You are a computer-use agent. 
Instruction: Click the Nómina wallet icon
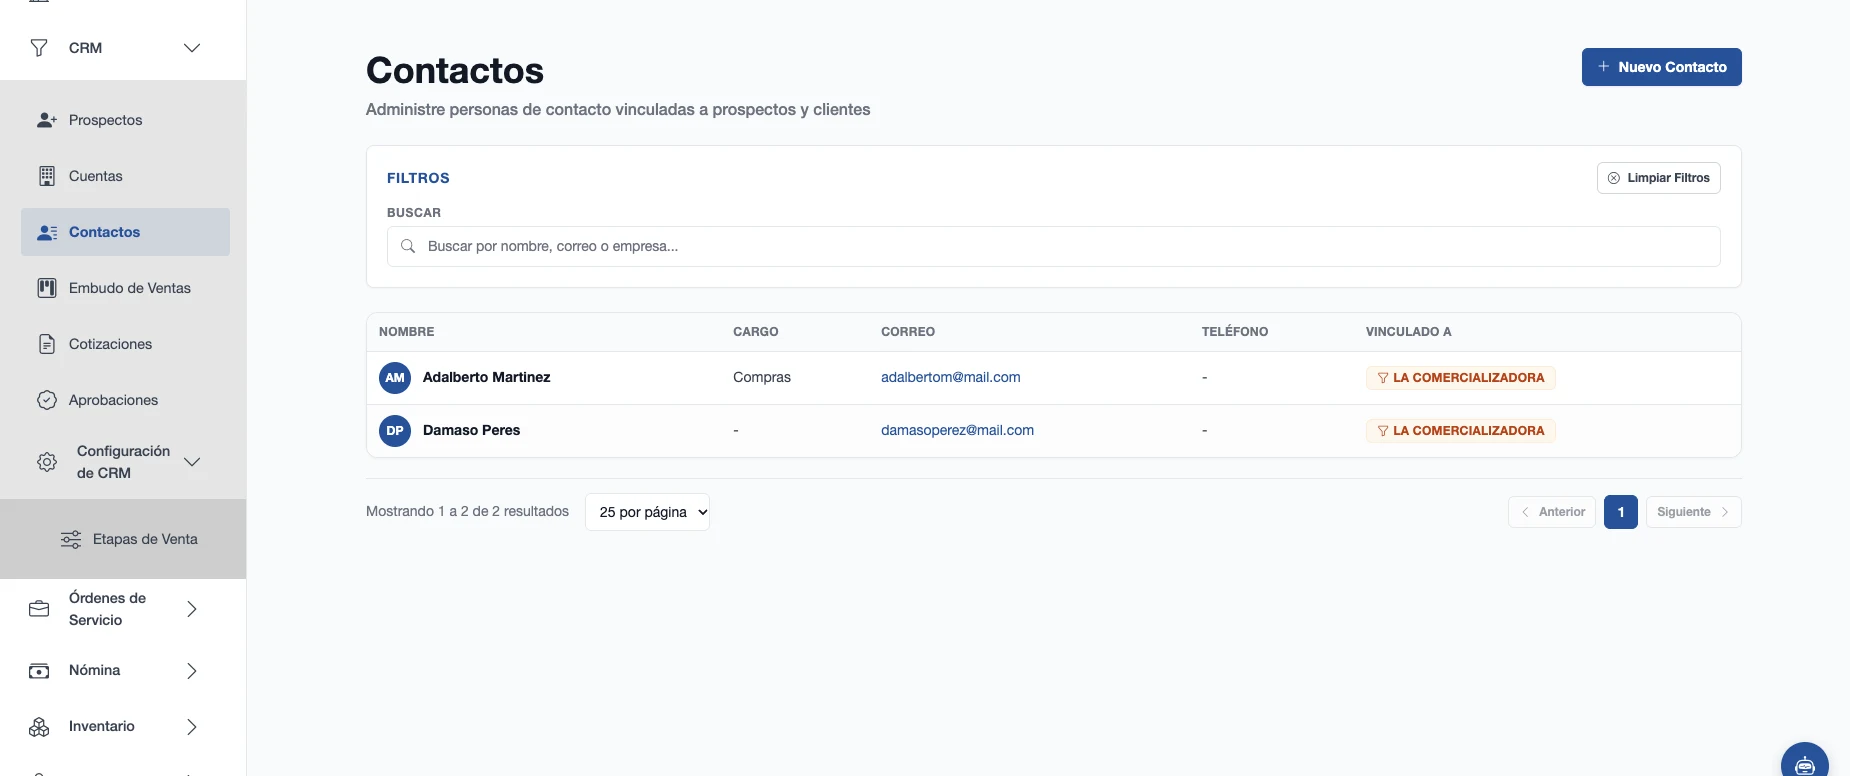pos(39,671)
